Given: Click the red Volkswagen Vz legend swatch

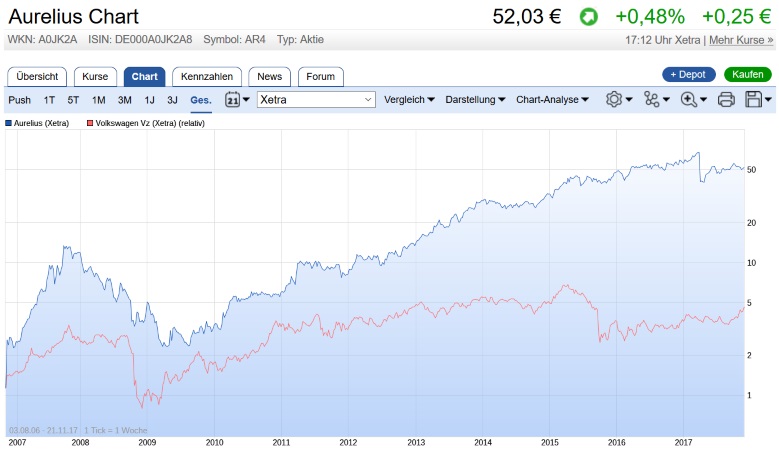Looking at the screenshot, I should (90, 123).
